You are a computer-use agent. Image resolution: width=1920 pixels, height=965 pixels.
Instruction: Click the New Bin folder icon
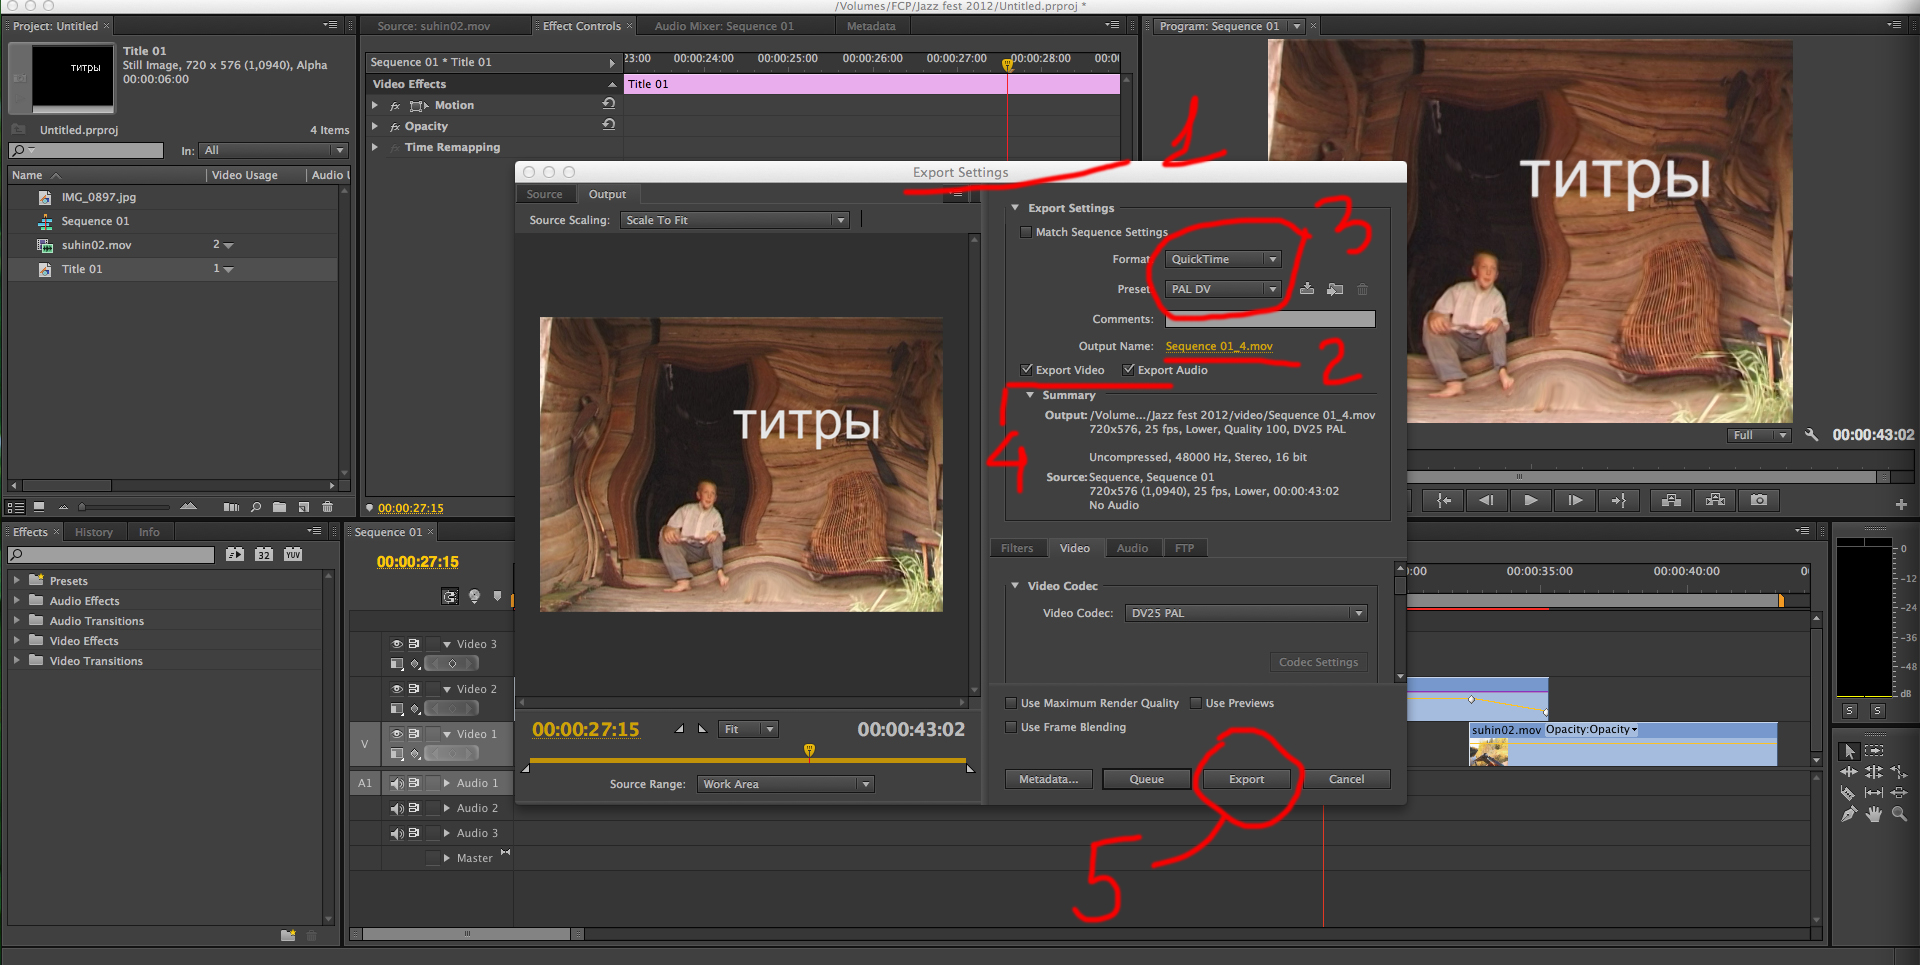tap(279, 507)
